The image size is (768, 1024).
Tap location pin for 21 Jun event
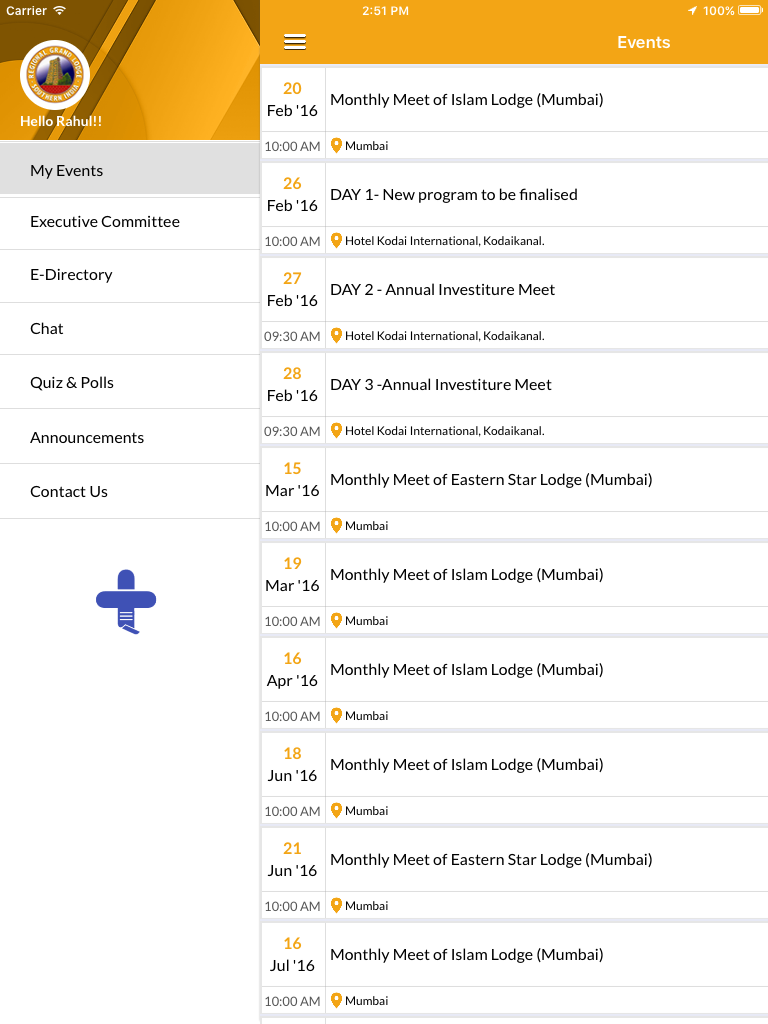tap(336, 905)
